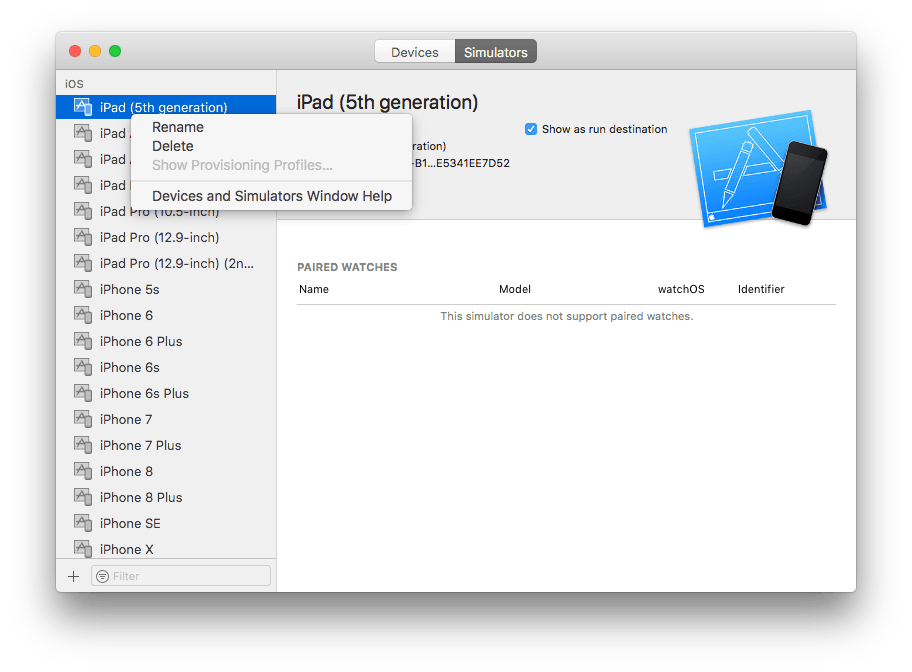
Task: Click the watchOS column header
Action: coord(681,289)
